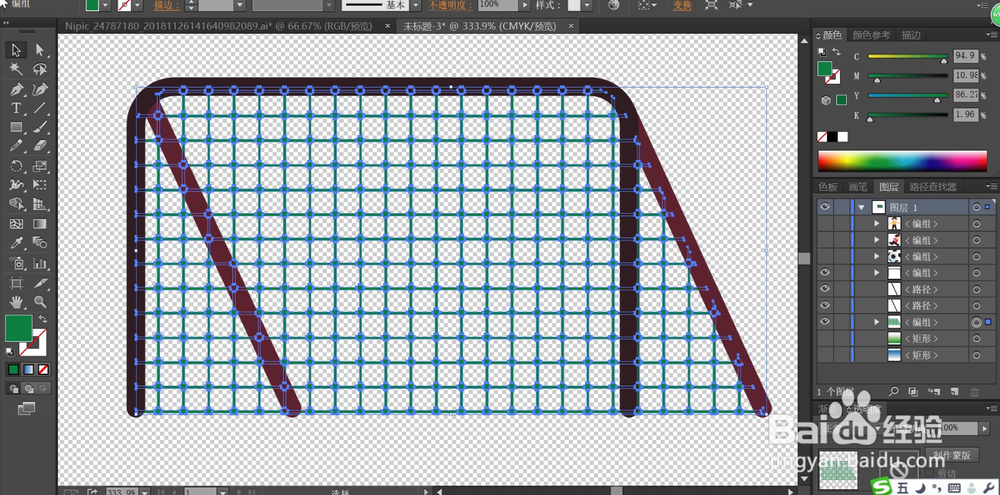Hide the first 路径 sublayer

pyautogui.click(x=825, y=289)
